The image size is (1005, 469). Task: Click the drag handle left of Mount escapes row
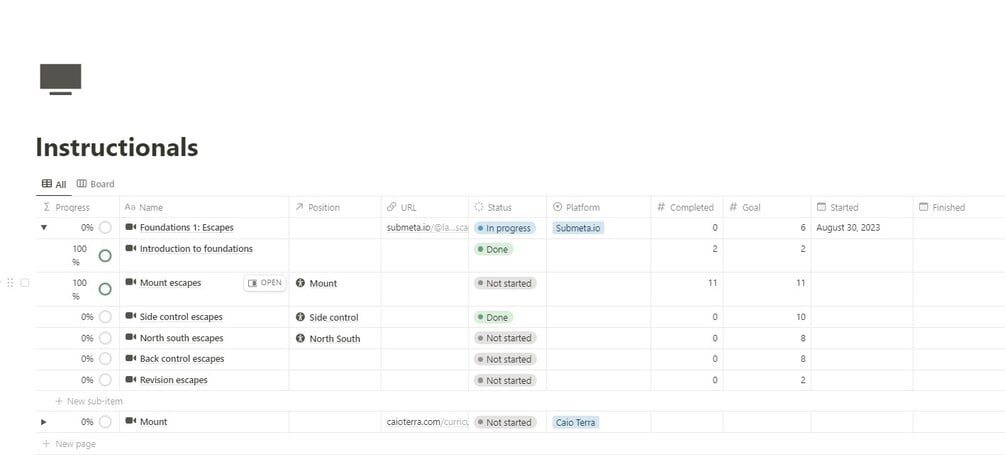[11, 283]
